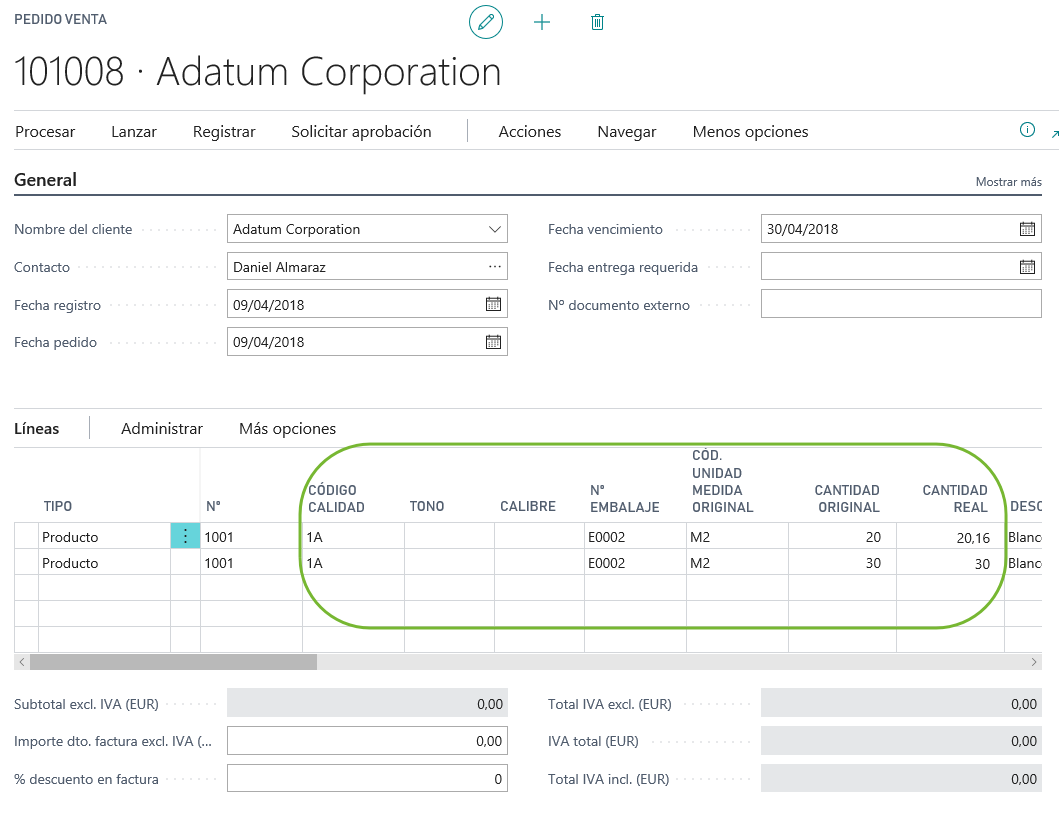Click E0002 in the first row
1059x820 pixels.
(x=606, y=537)
